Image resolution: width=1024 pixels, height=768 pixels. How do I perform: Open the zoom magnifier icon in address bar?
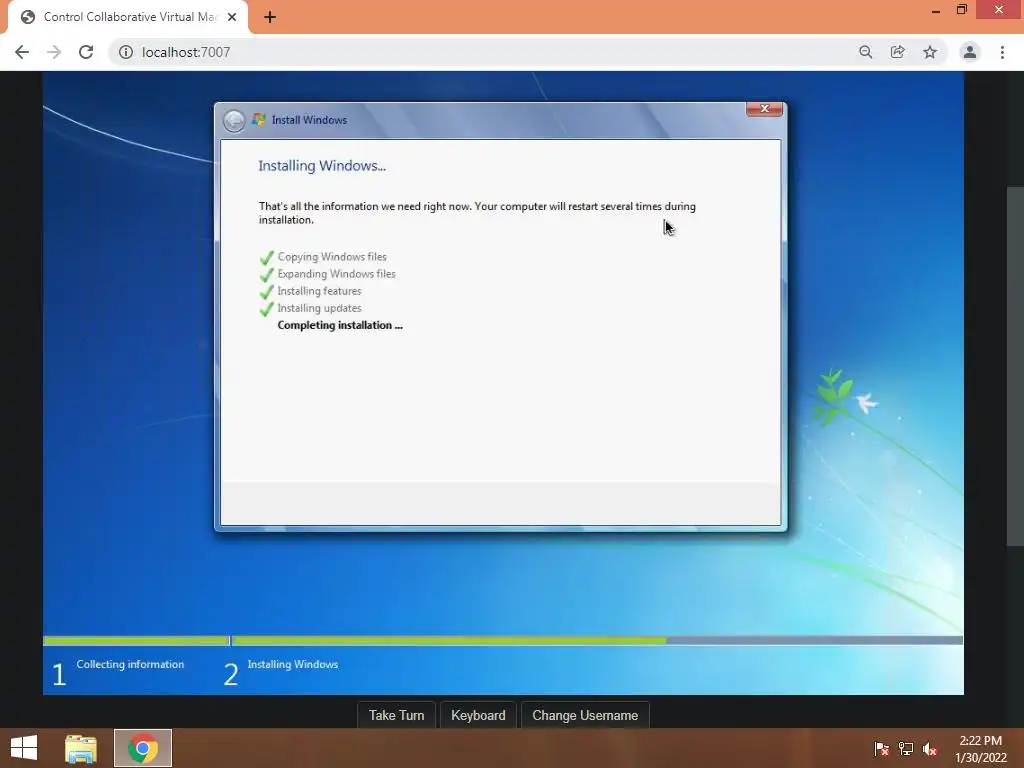[x=865, y=52]
